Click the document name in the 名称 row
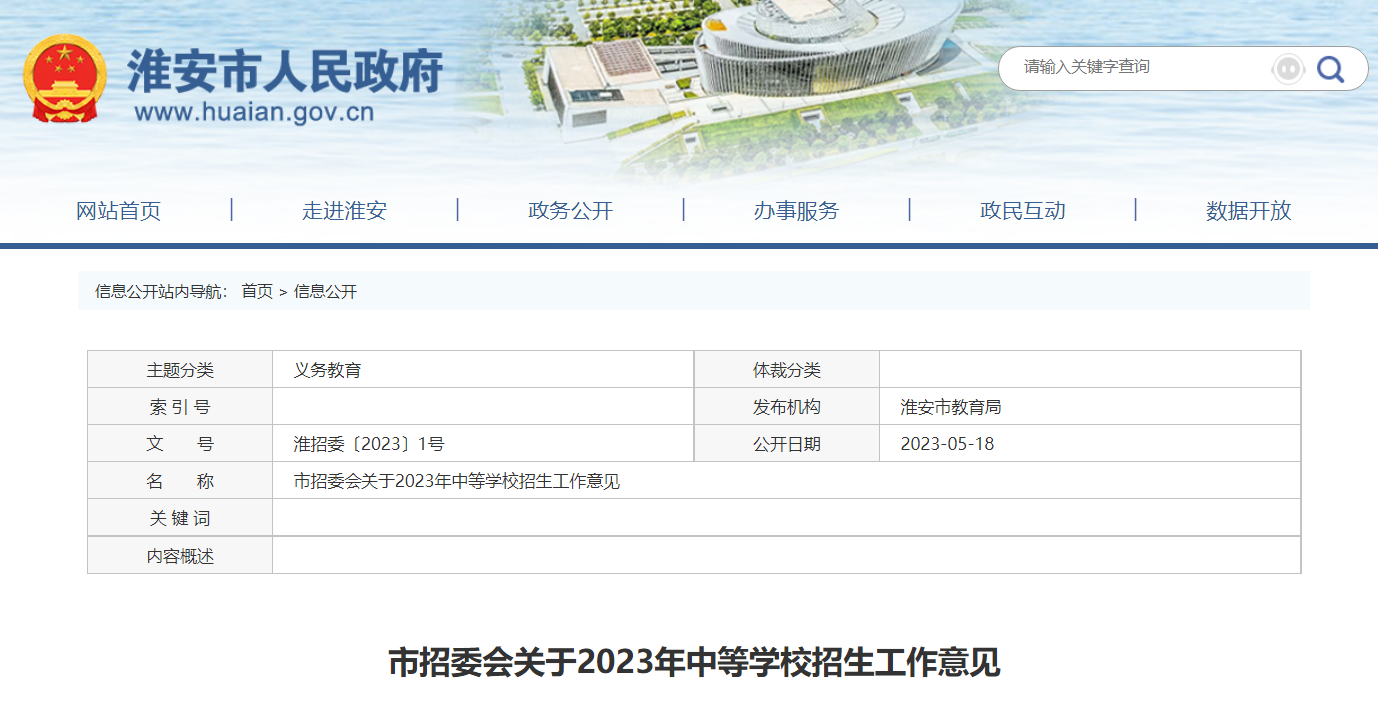This screenshot has height=704, width=1378. (456, 481)
